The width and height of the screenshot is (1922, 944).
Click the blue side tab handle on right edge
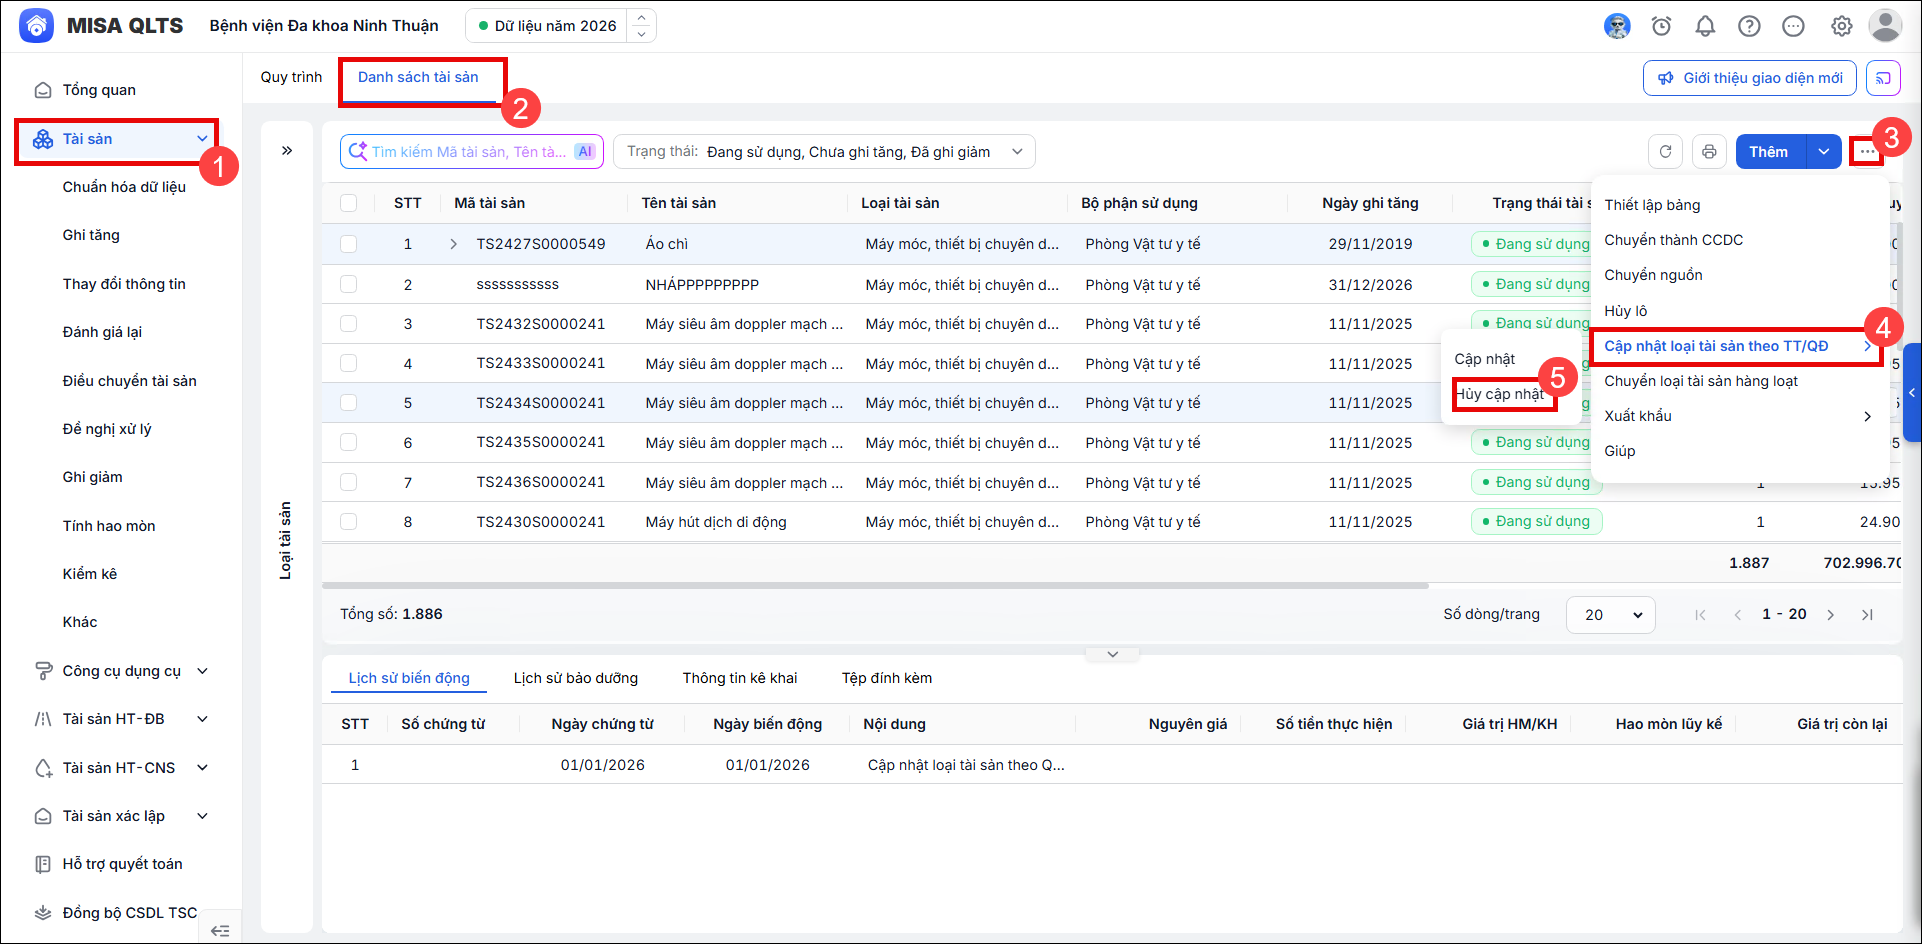tap(1913, 393)
